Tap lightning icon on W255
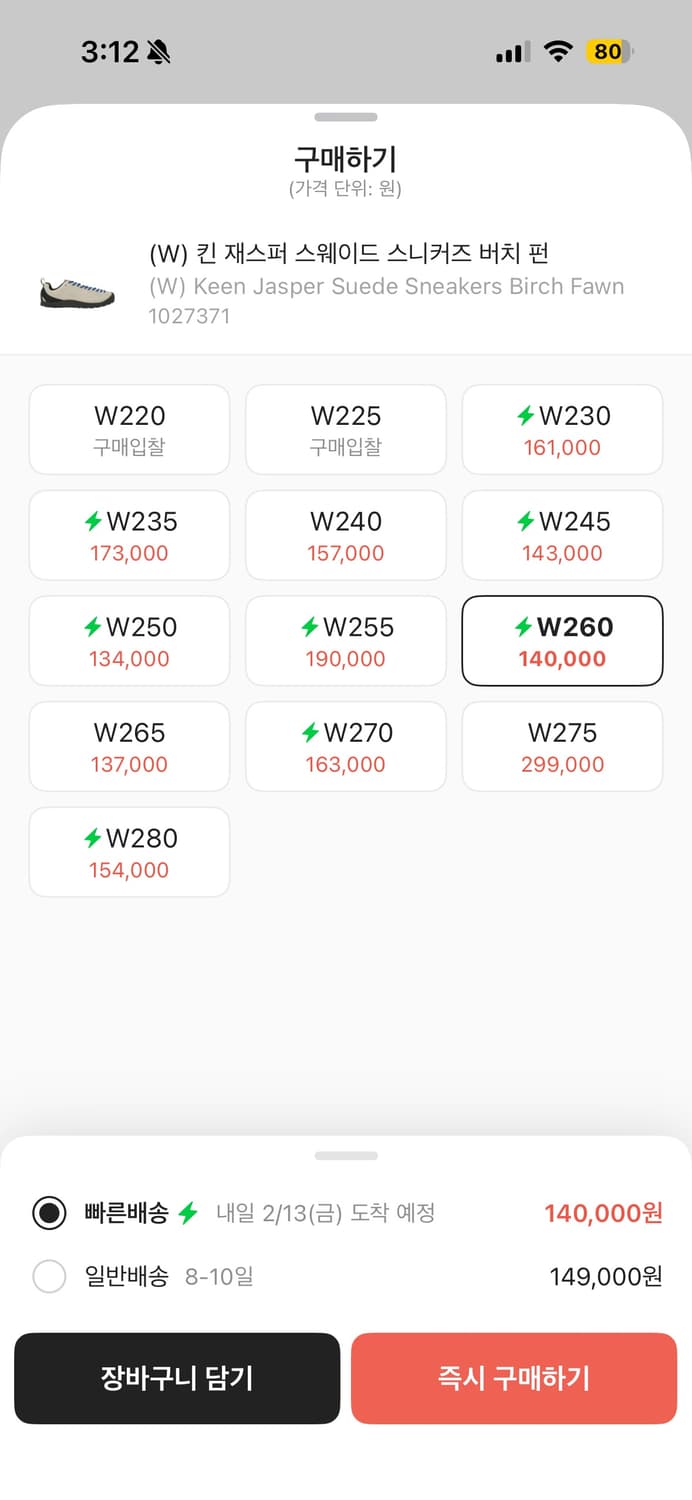 310,627
